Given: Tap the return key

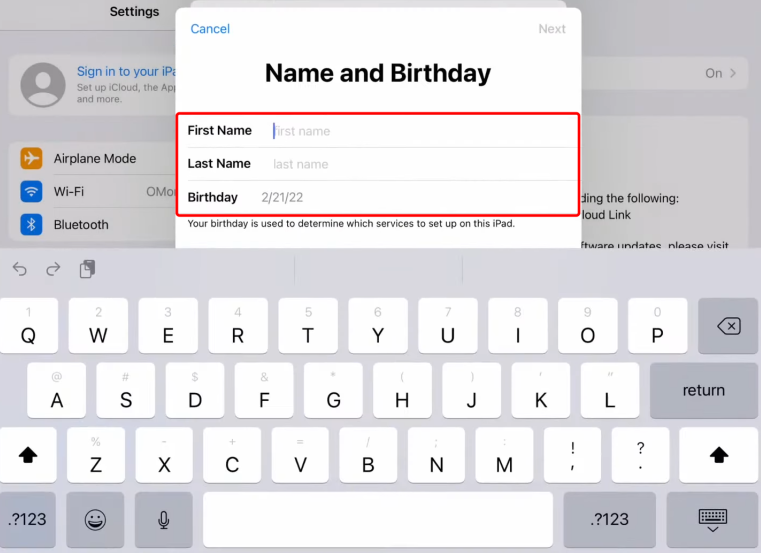Looking at the screenshot, I should click(704, 390).
